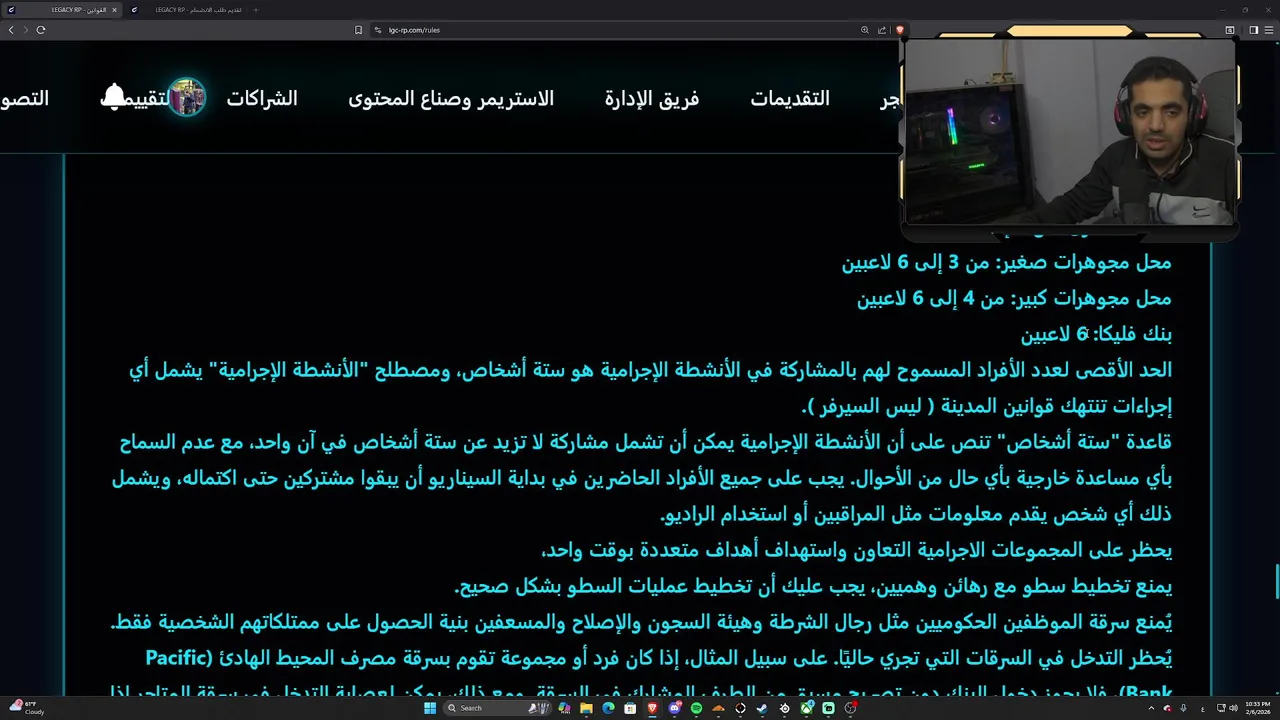Toggle the browser sidebar panel icon
The width and height of the screenshot is (1280, 720).
pos(1254,30)
